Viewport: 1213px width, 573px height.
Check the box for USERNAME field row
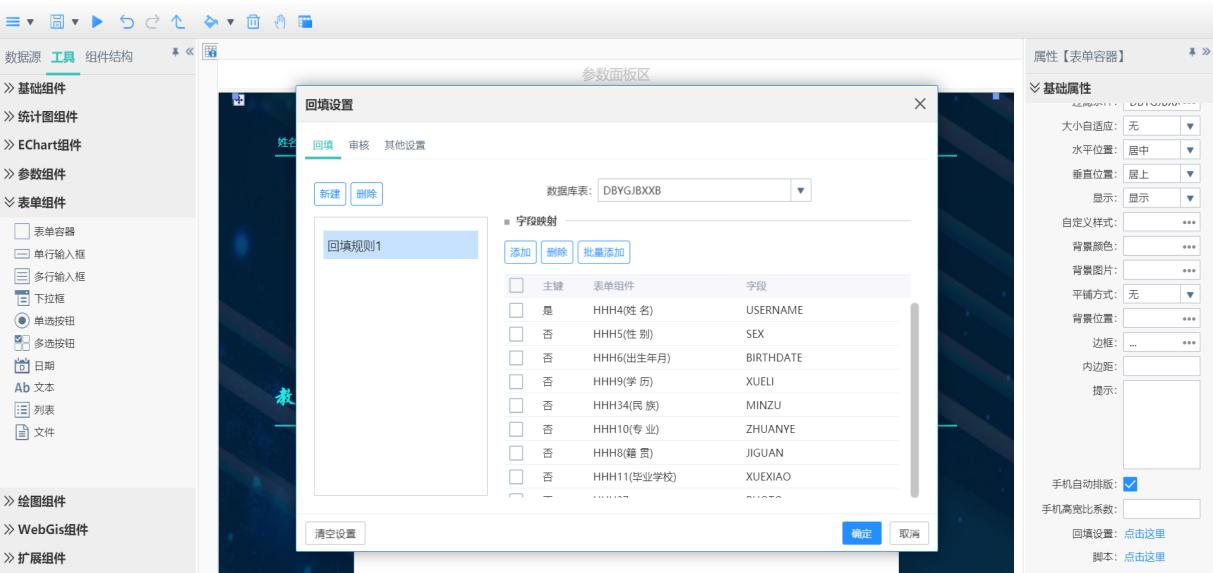[x=517, y=310]
